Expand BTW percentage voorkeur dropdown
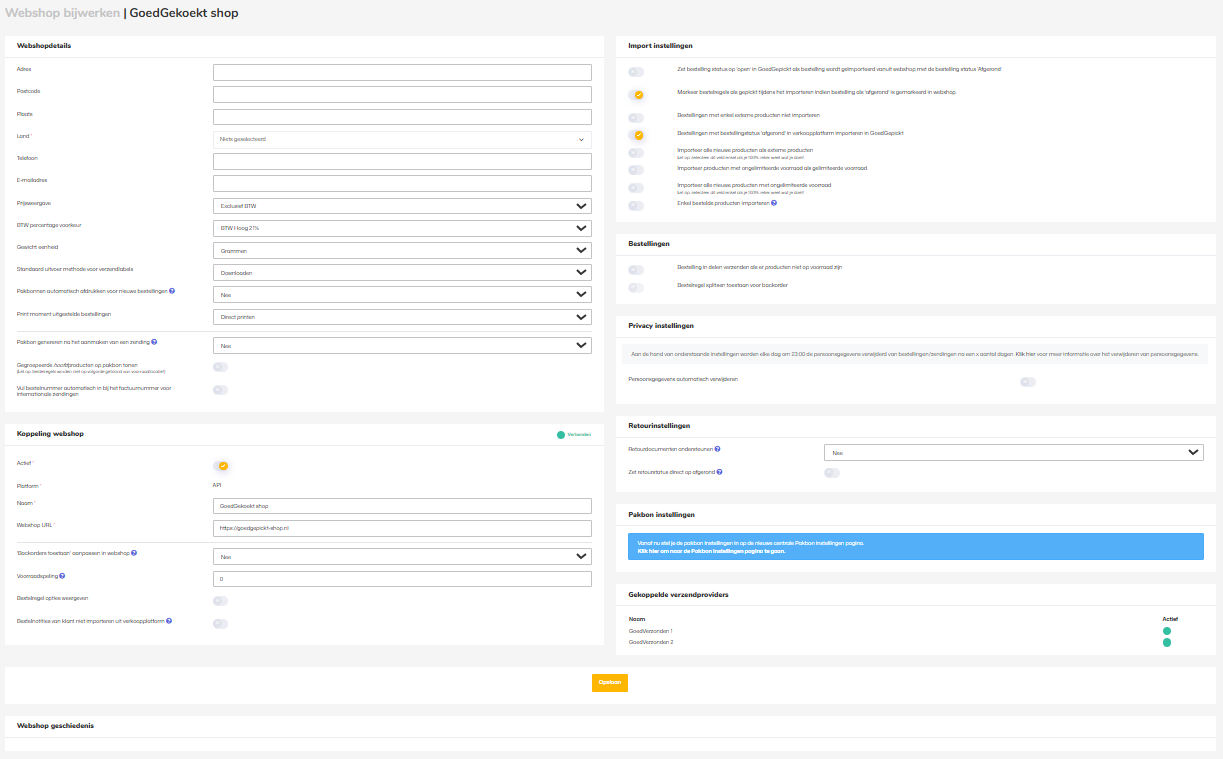 pos(402,228)
